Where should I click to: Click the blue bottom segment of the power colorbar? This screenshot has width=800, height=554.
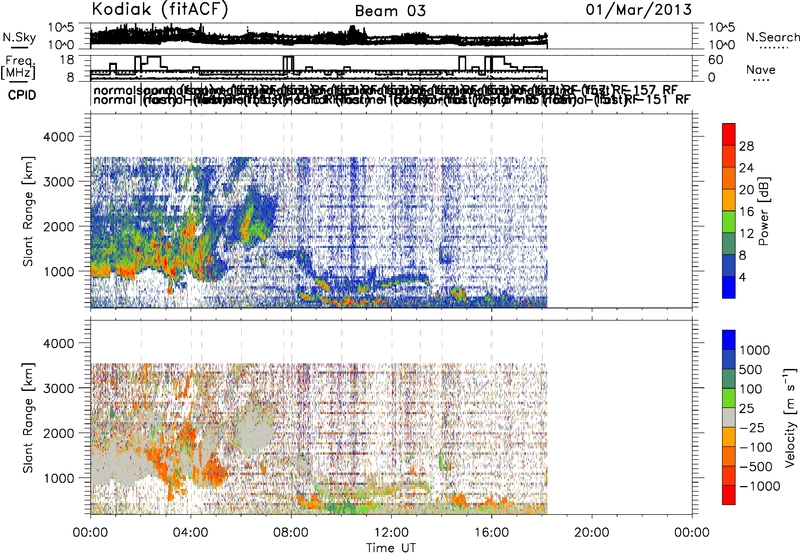(729, 287)
